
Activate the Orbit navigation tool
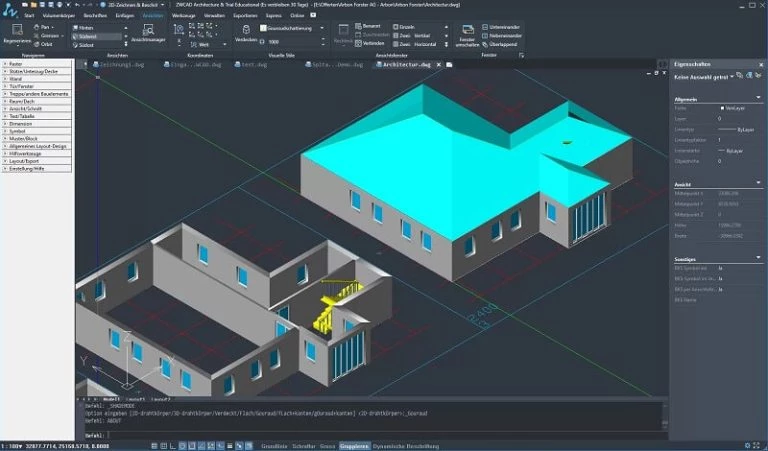(43, 44)
